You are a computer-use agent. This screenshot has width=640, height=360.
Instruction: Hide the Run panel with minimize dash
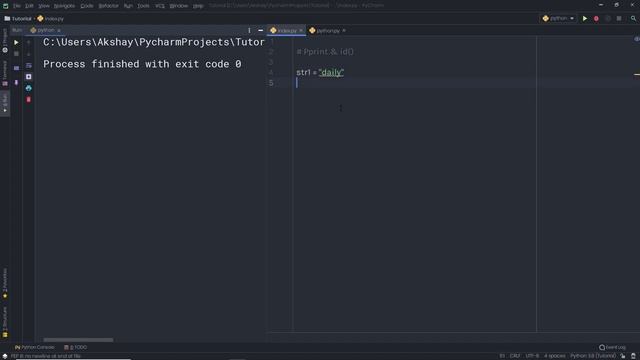260,30
